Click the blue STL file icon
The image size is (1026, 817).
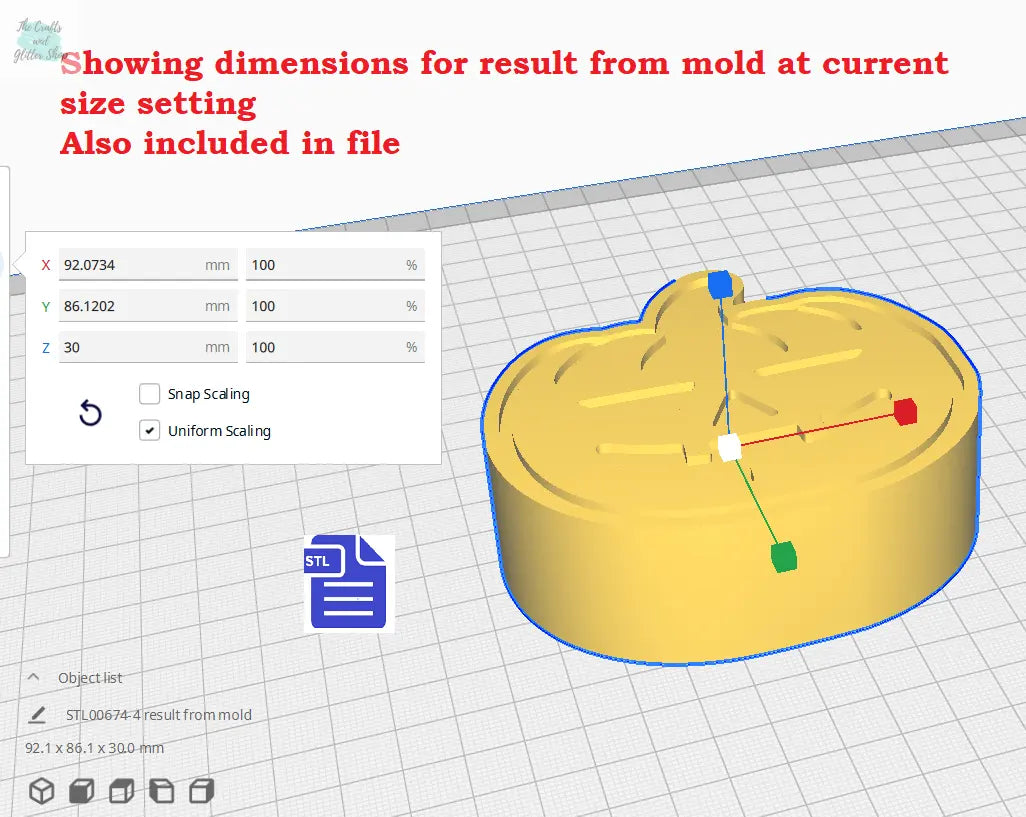coord(348,583)
